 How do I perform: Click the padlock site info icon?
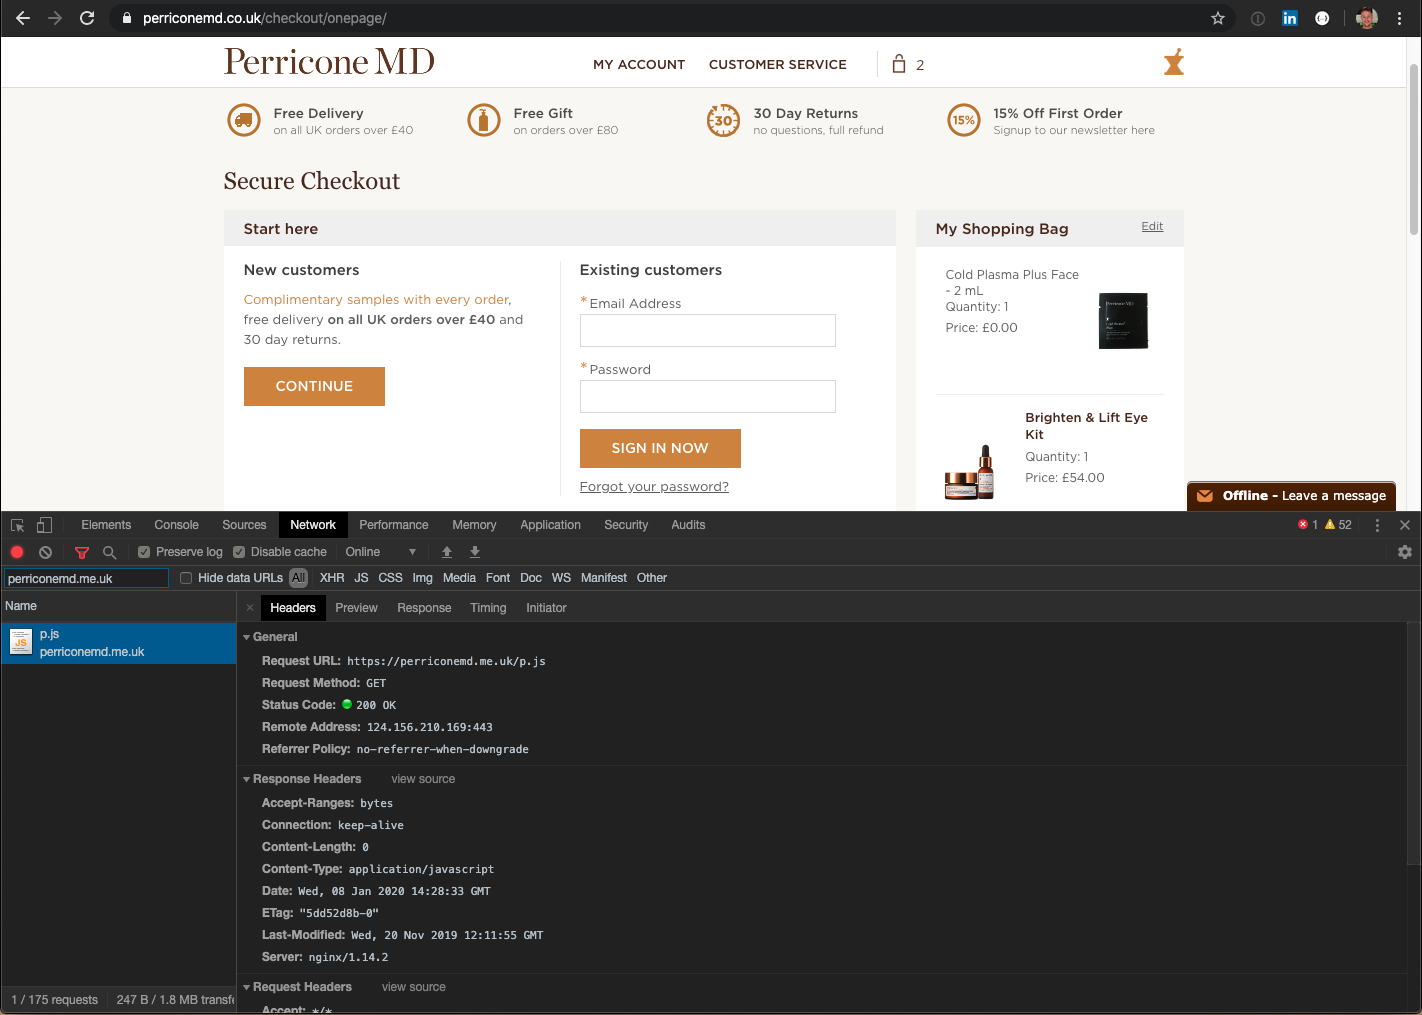click(127, 18)
